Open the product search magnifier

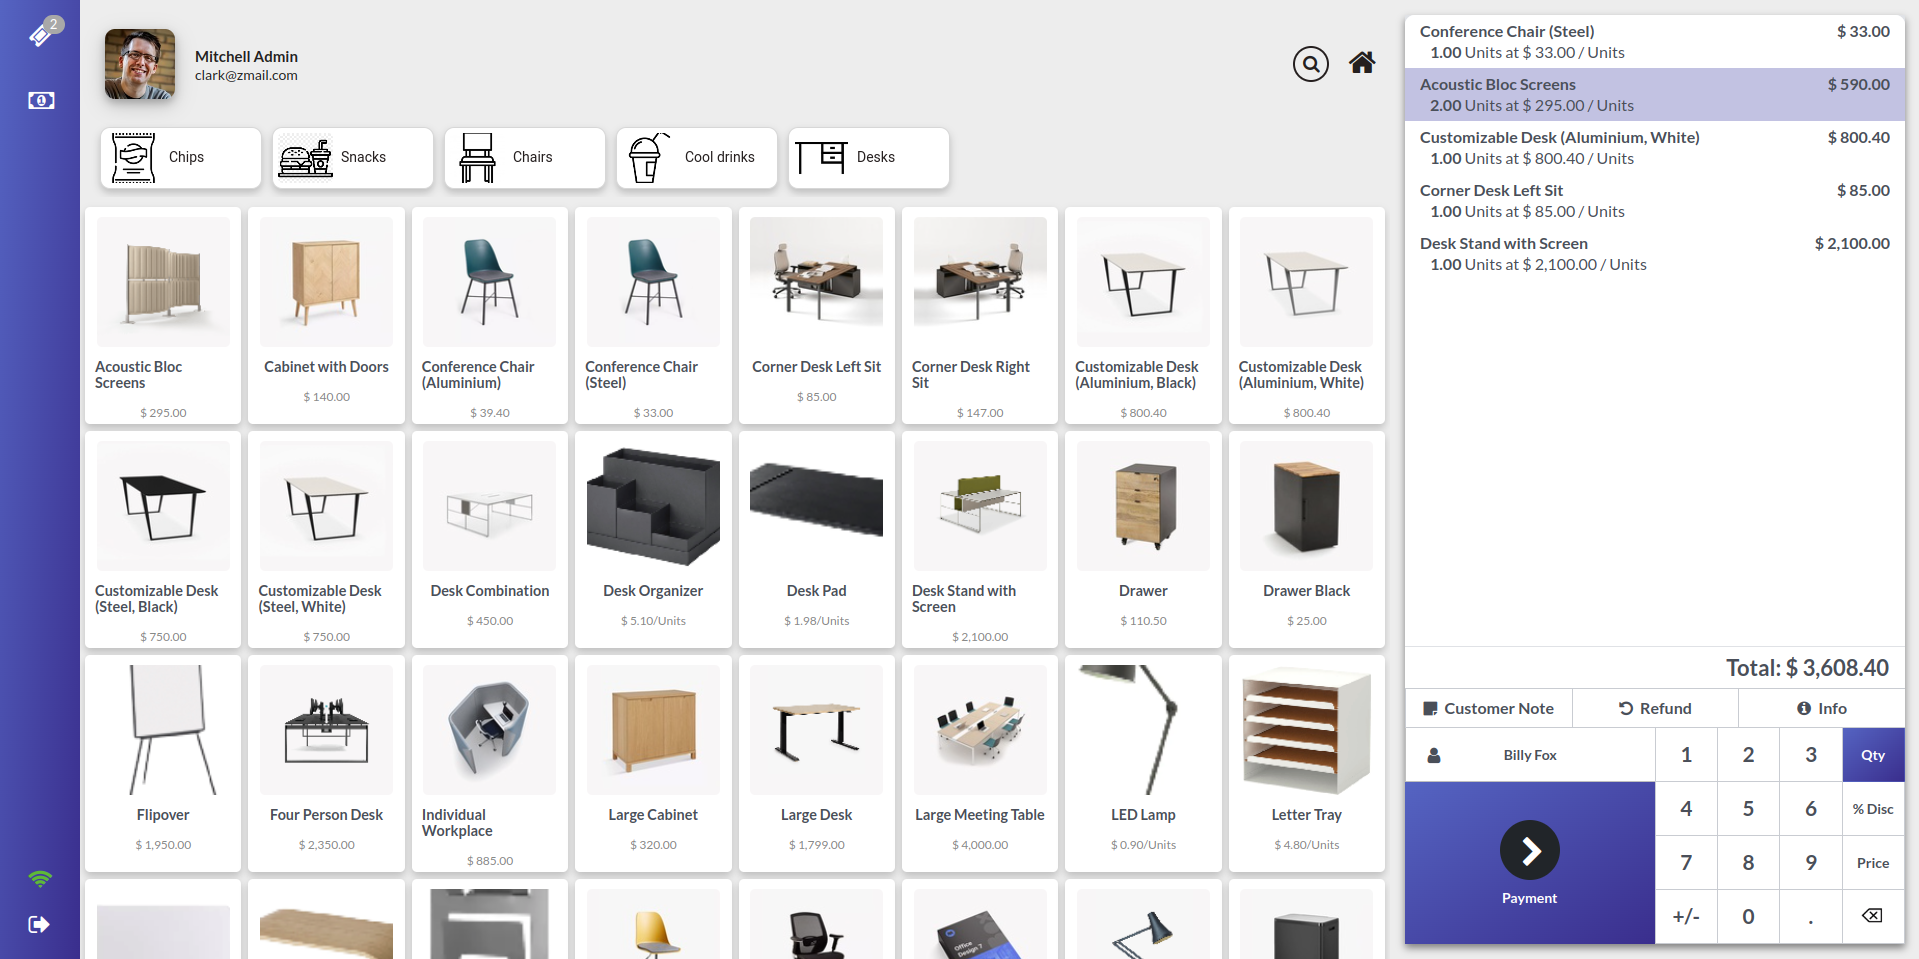(1310, 64)
